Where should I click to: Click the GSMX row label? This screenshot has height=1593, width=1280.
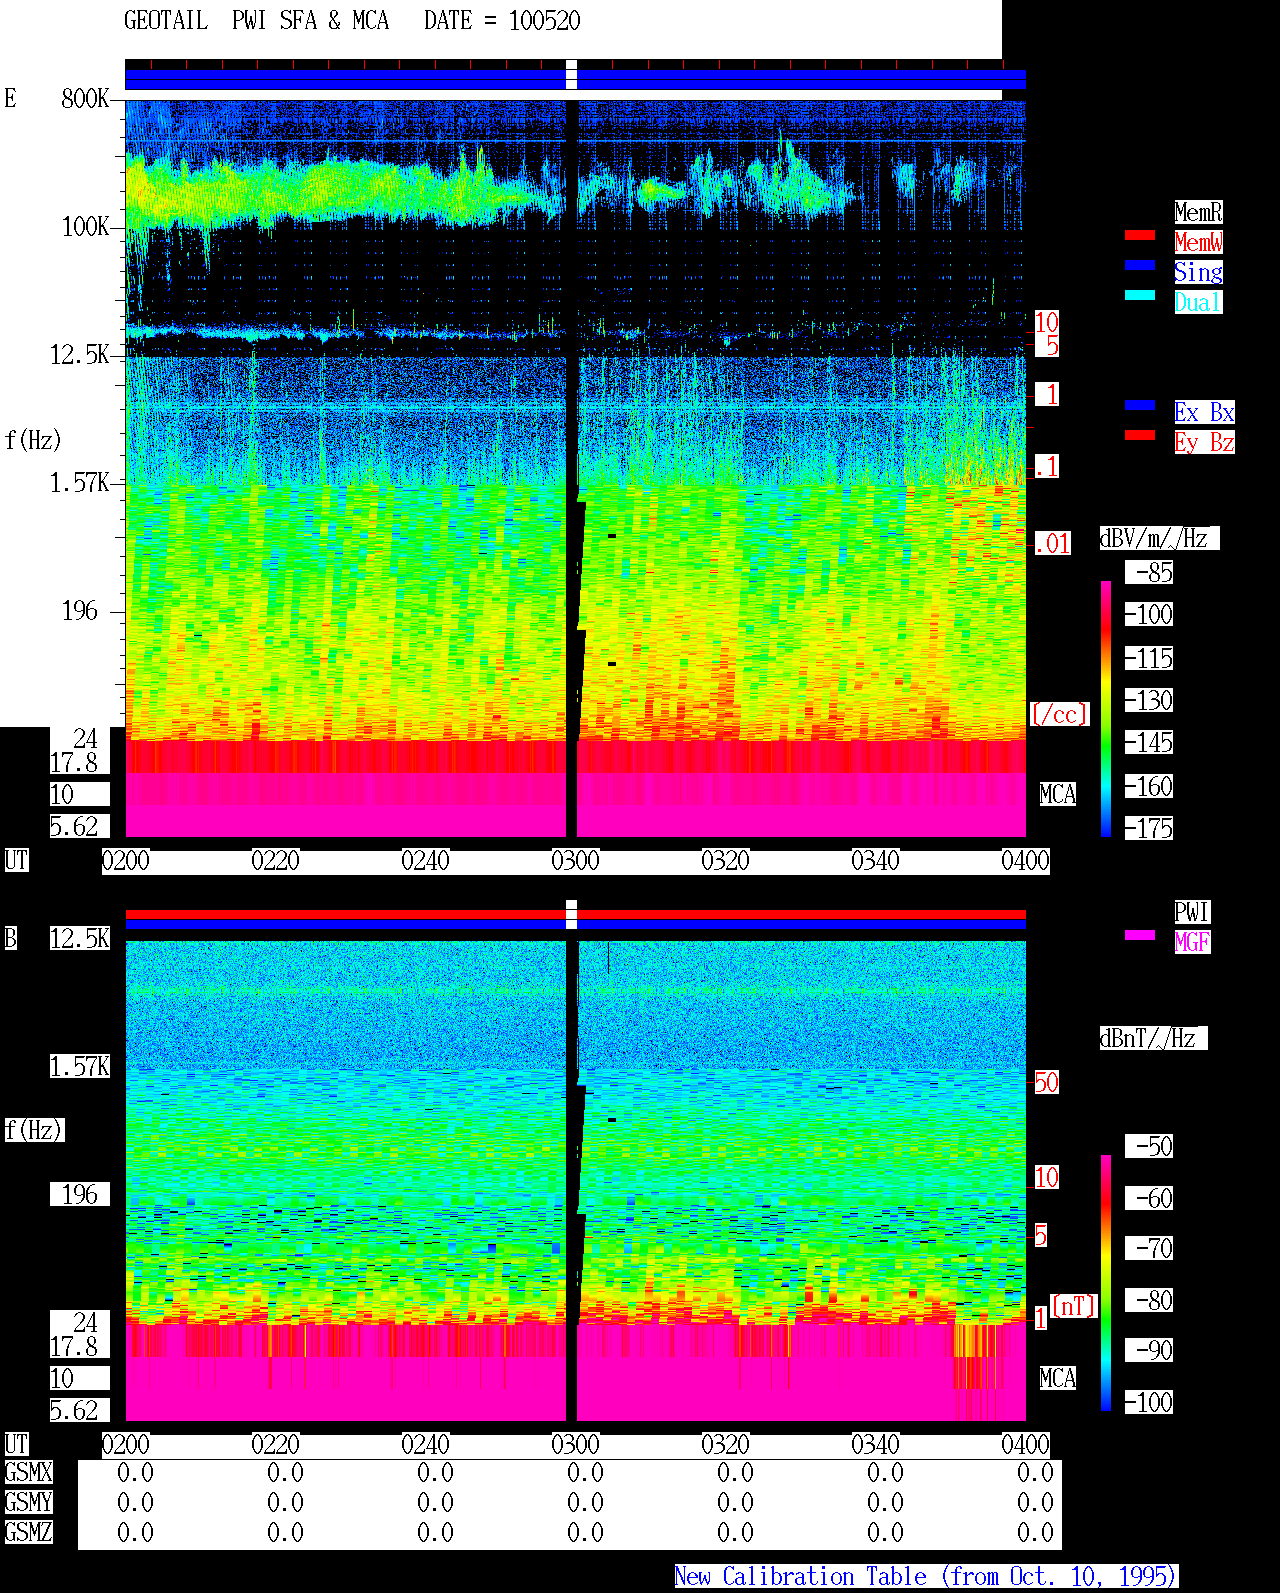[29, 1473]
